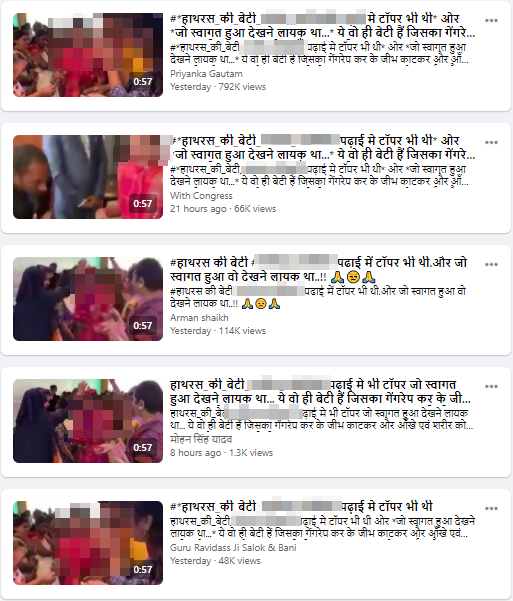Image resolution: width=513 pixels, height=601 pixels.
Task: Open more options for Guru Ravidass video
Action: pyautogui.click(x=491, y=508)
